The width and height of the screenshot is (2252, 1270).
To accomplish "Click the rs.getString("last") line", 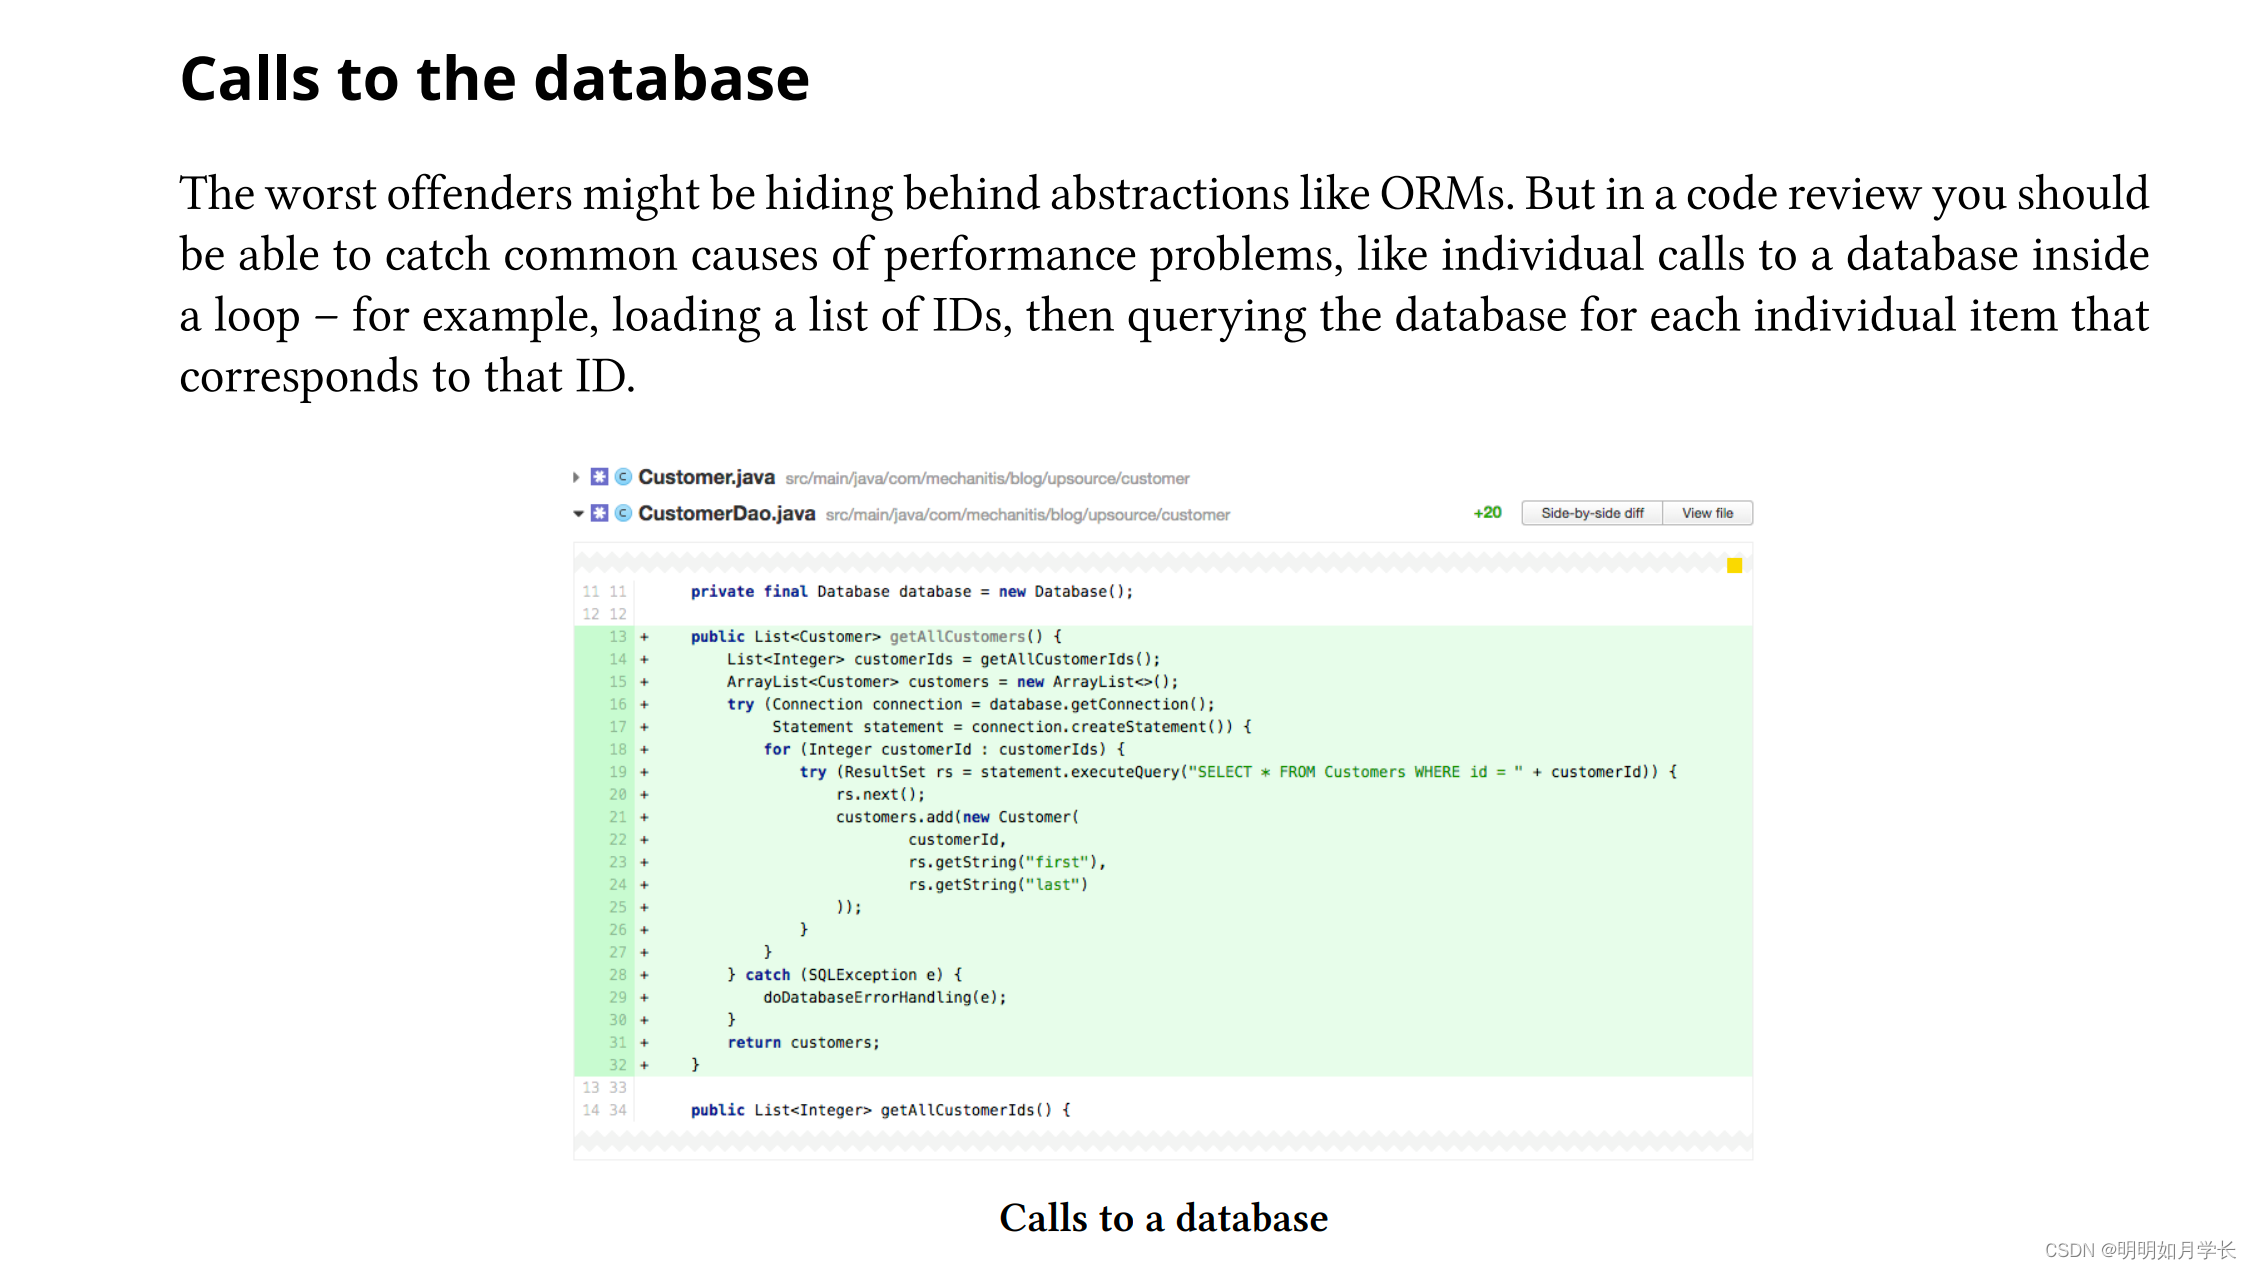I will (997, 885).
